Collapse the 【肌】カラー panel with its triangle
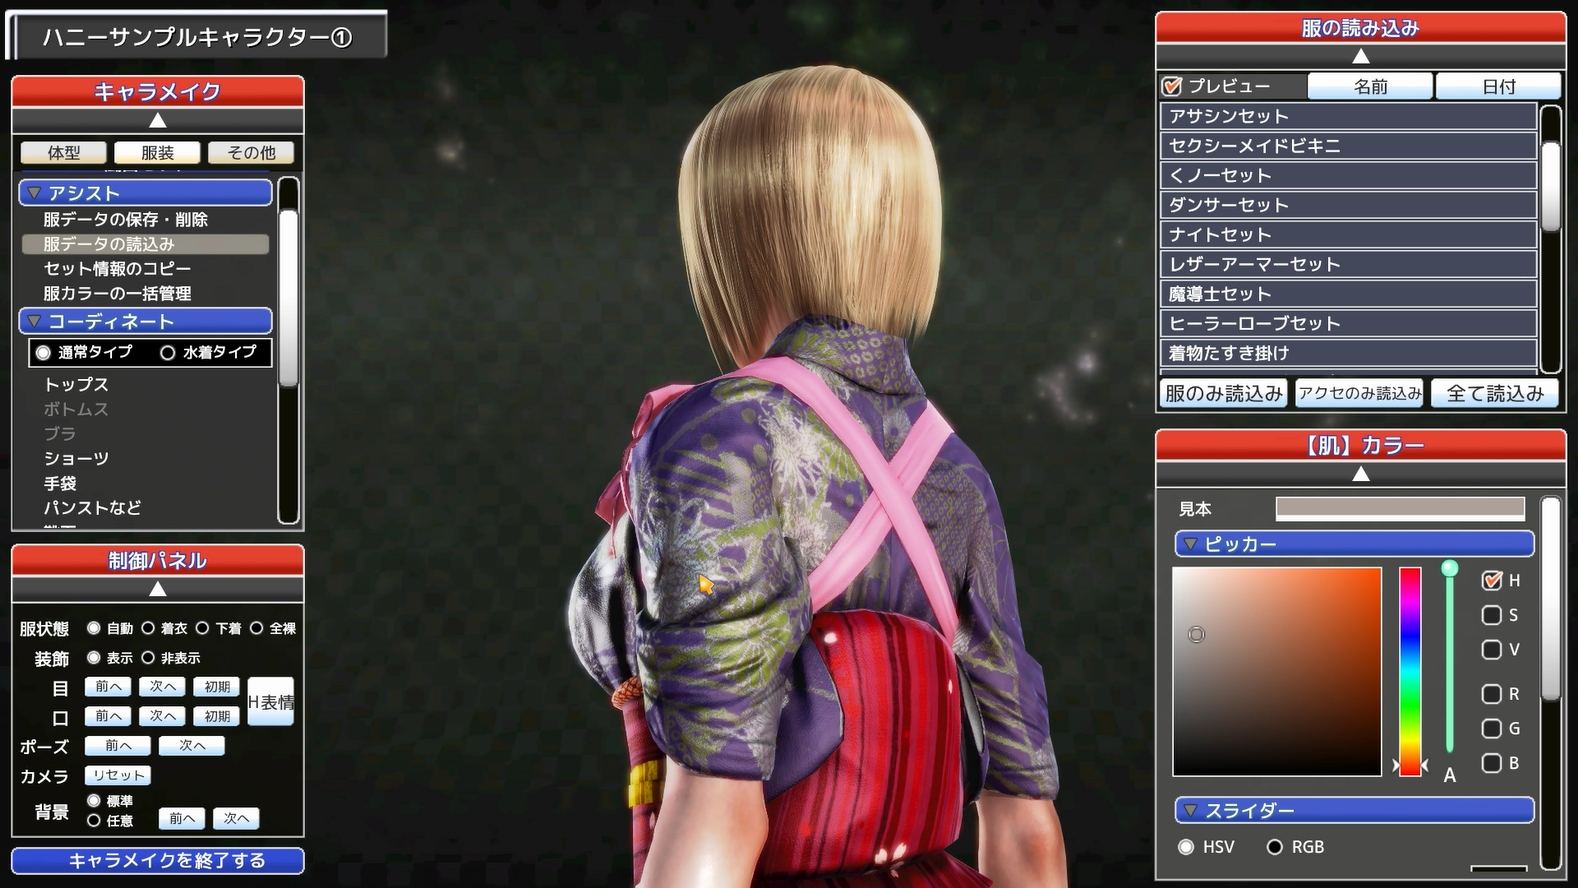 pos(1360,474)
